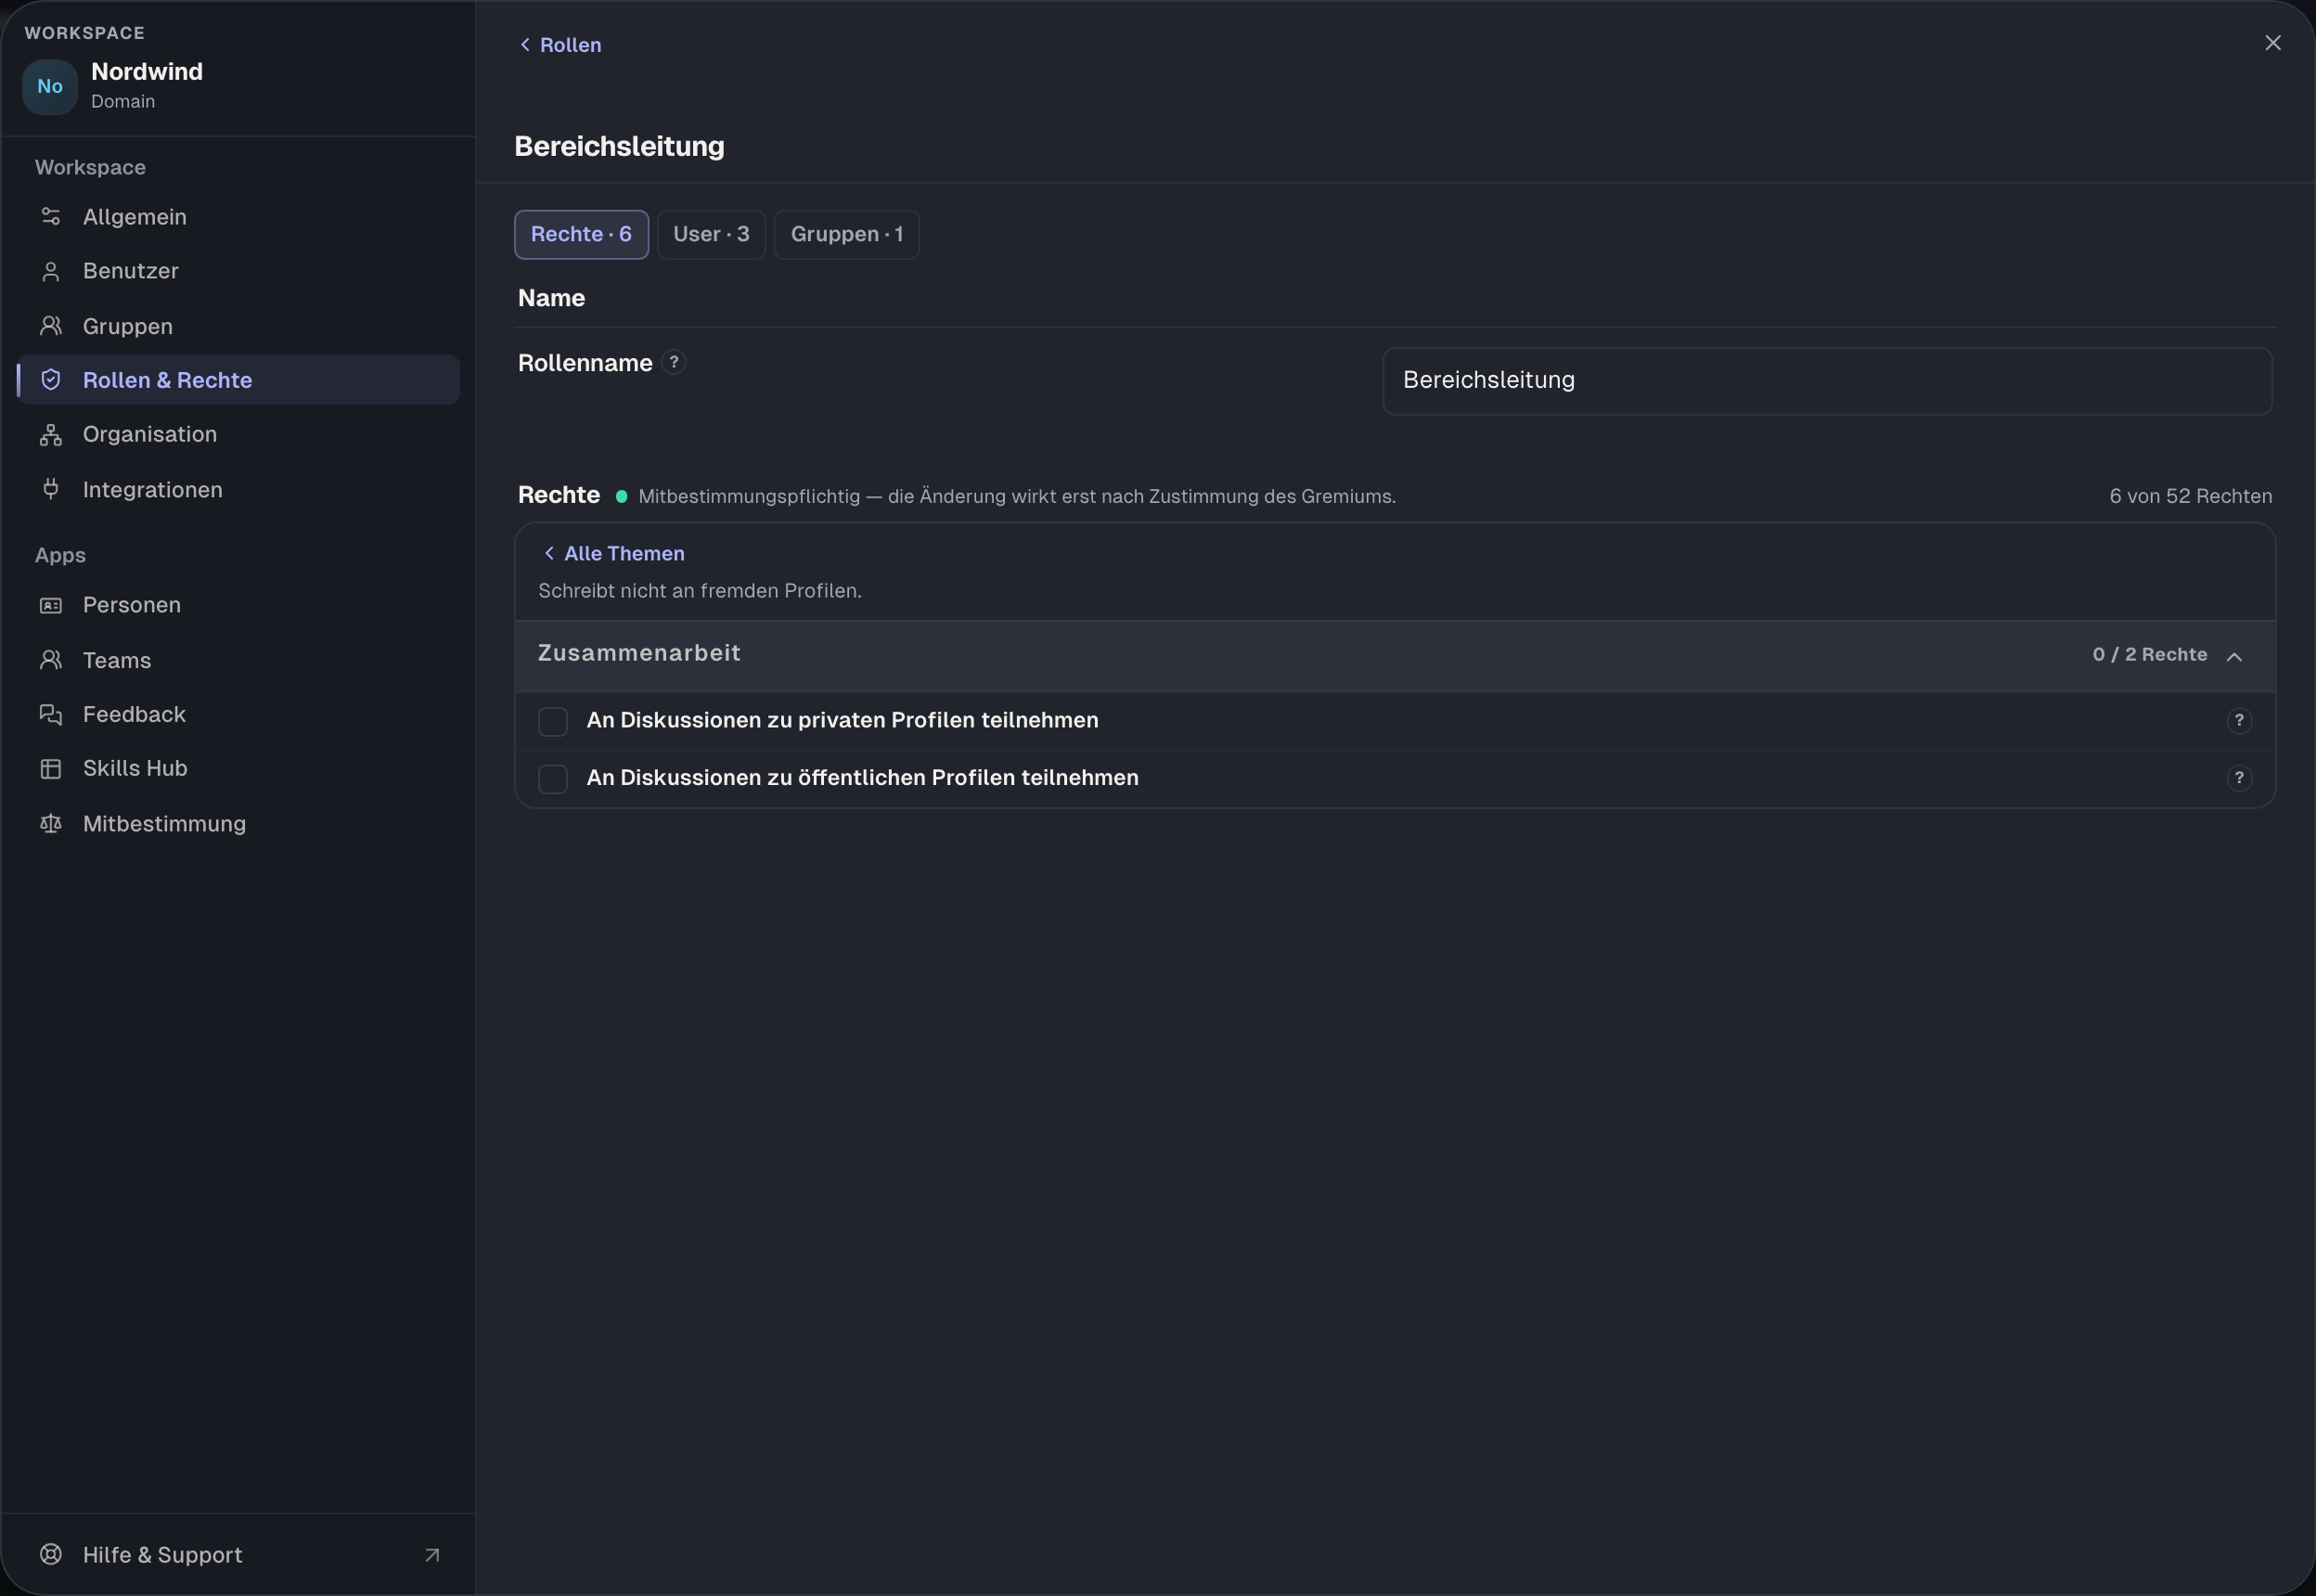Screen dimensions: 2316x1596
Task: Open the Mitbestimmung app entry
Action: pyautogui.click(x=238, y=823)
